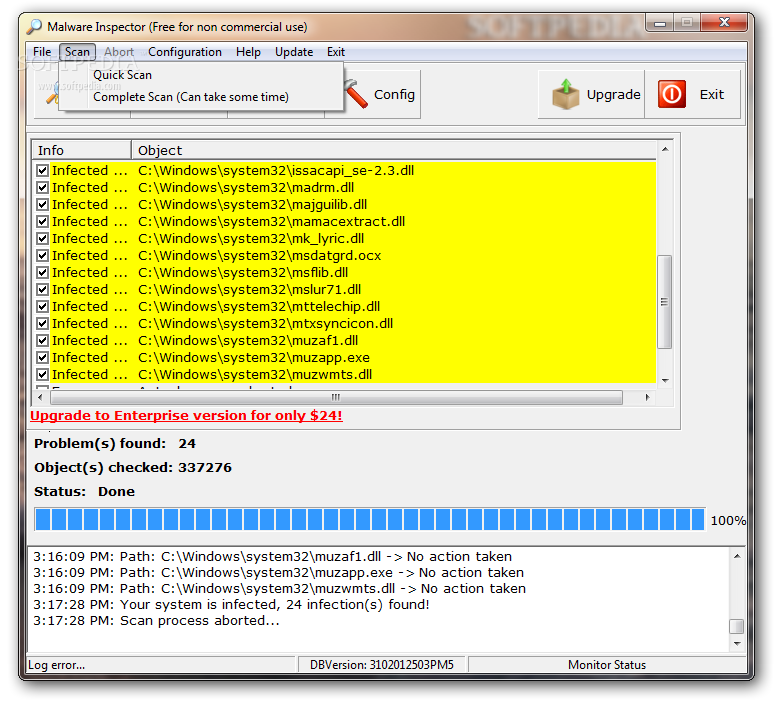775x701 pixels.
Task: Toggle the muzwmts.dll checkbox
Action: (x=43, y=374)
